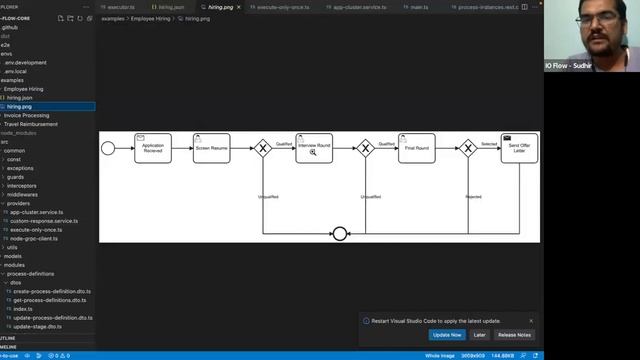Open node-grpc-client.ts in explorer

(x=33, y=239)
